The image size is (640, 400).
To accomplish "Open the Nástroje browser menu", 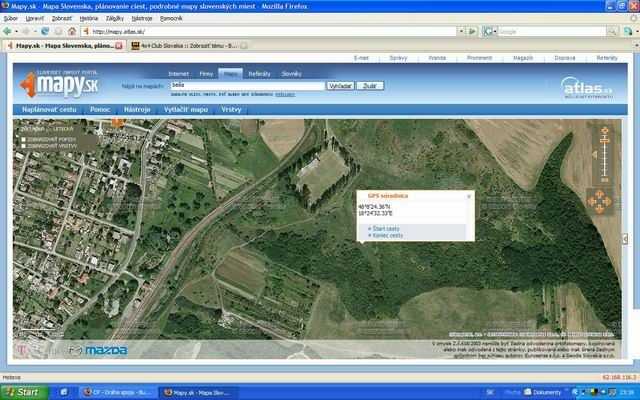I will click(142, 18).
